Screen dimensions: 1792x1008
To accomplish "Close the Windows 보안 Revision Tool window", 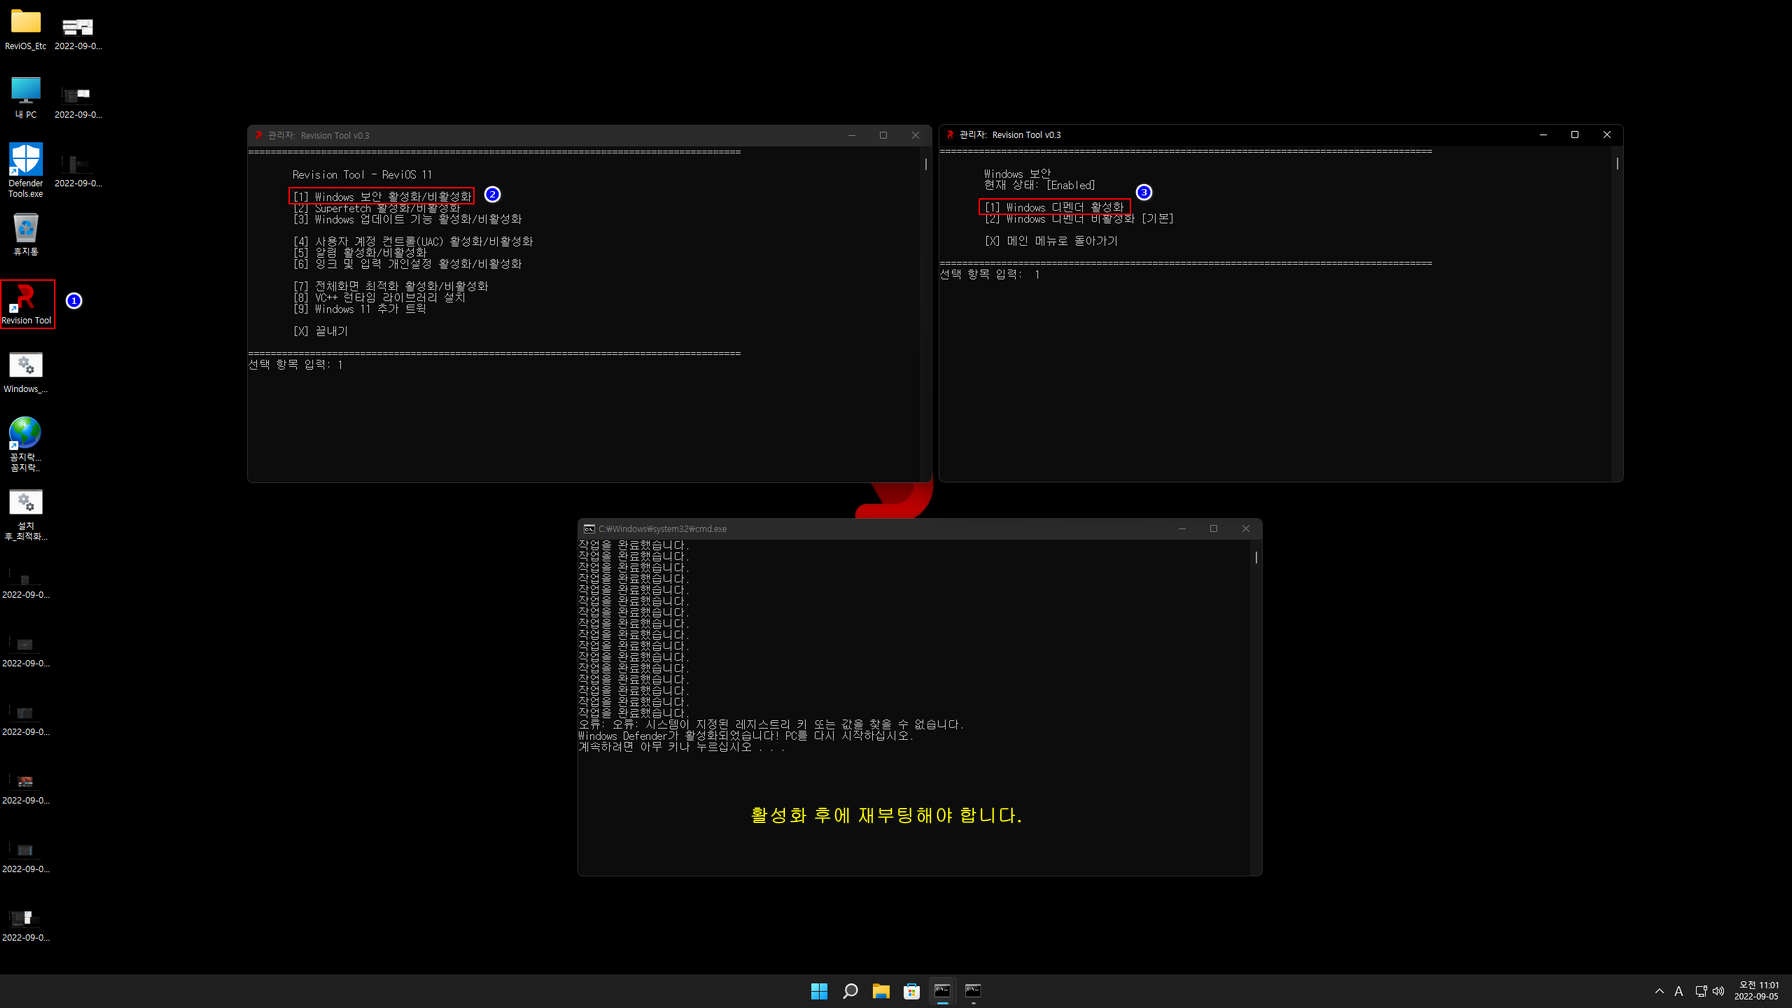I will click(1607, 135).
